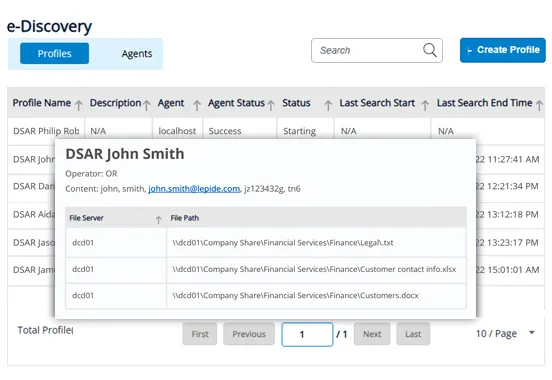Click the Customer contact info.xlsx file path

click(x=314, y=269)
